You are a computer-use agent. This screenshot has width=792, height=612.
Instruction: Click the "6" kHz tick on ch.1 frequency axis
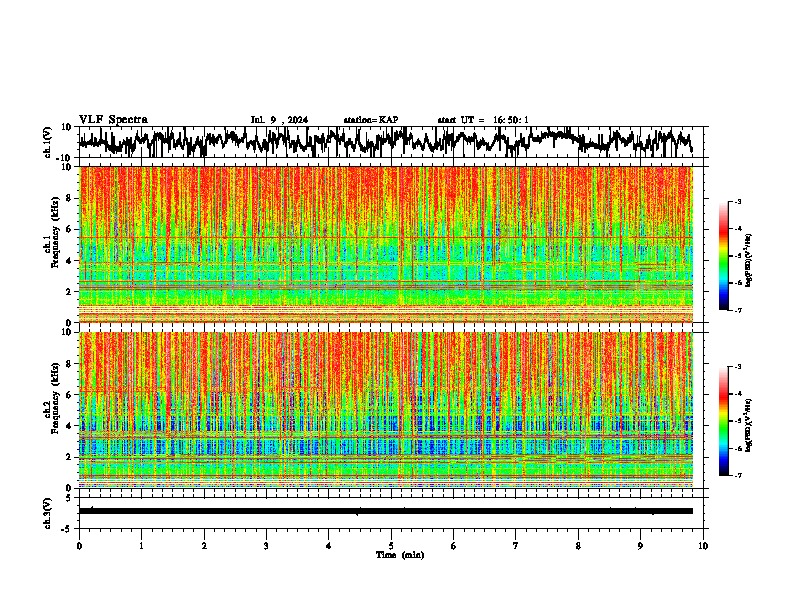tap(69, 230)
